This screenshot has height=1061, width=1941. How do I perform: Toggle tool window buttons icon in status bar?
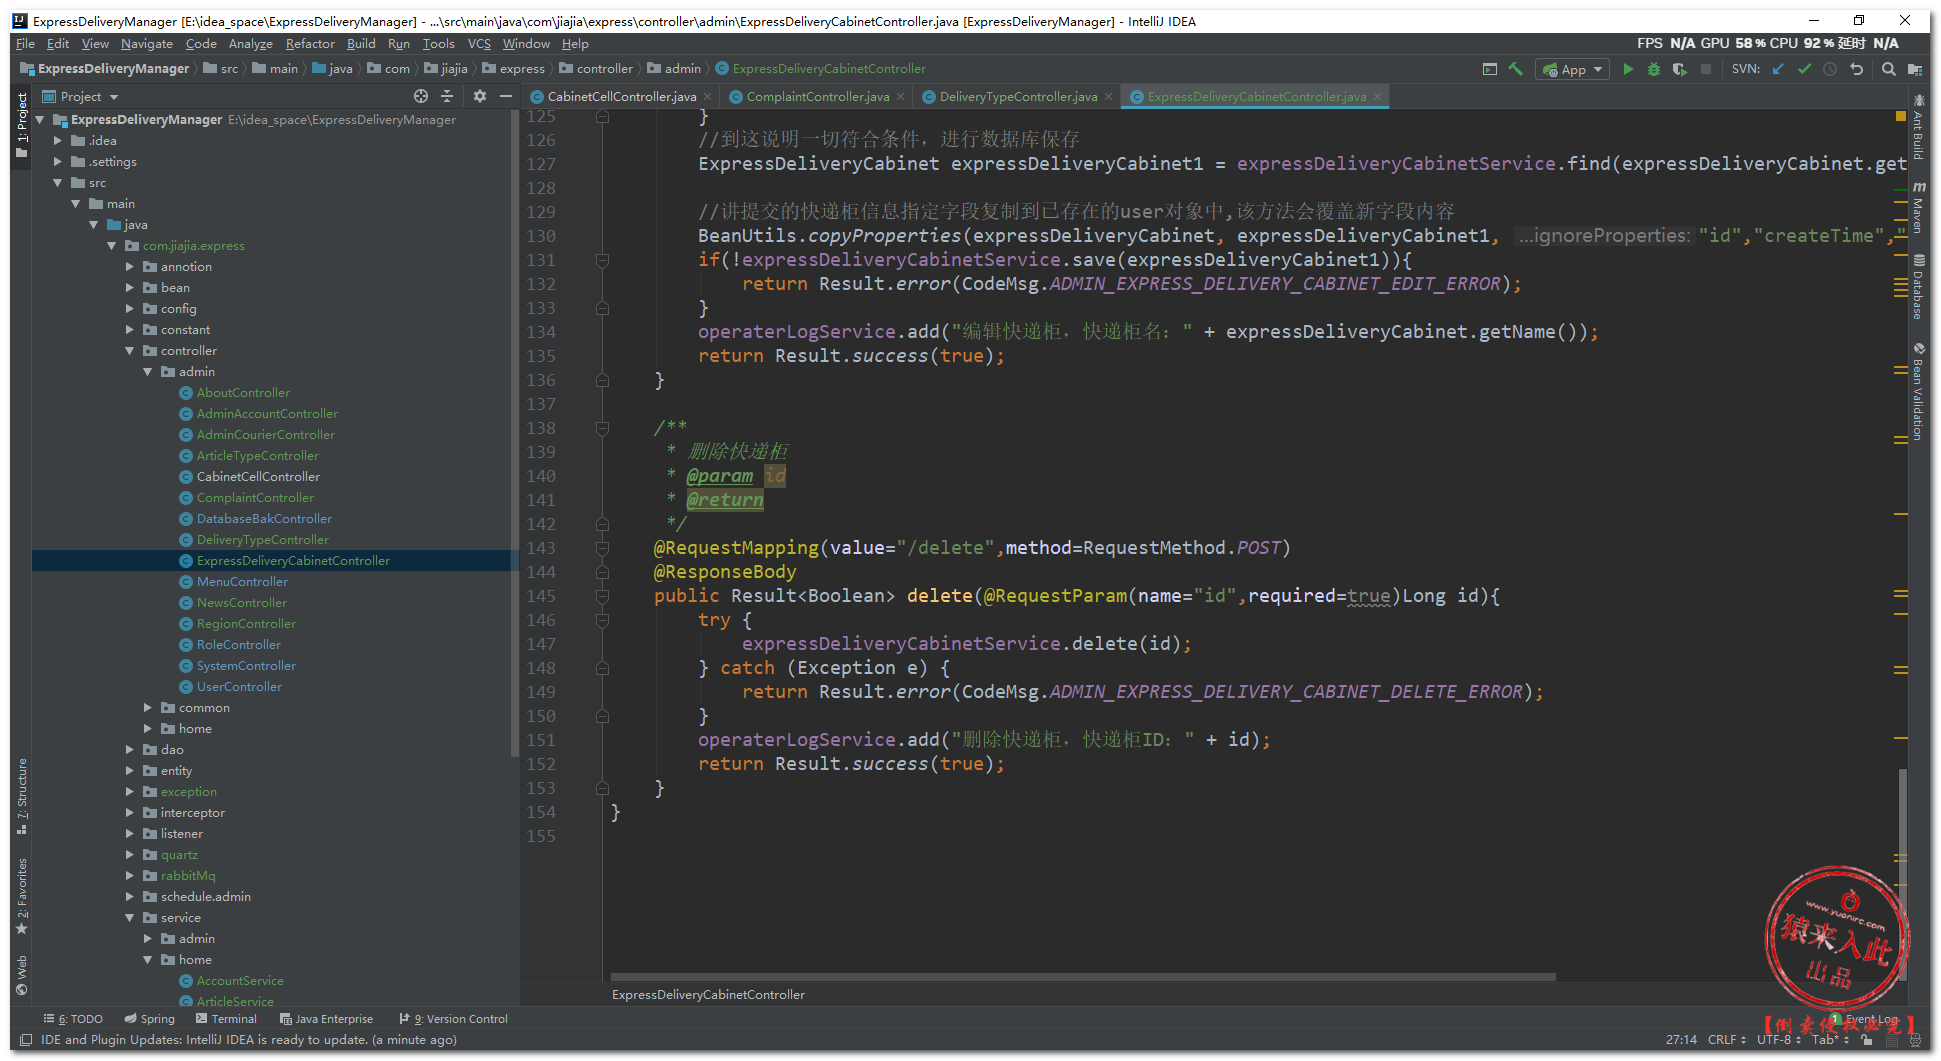coord(27,1040)
